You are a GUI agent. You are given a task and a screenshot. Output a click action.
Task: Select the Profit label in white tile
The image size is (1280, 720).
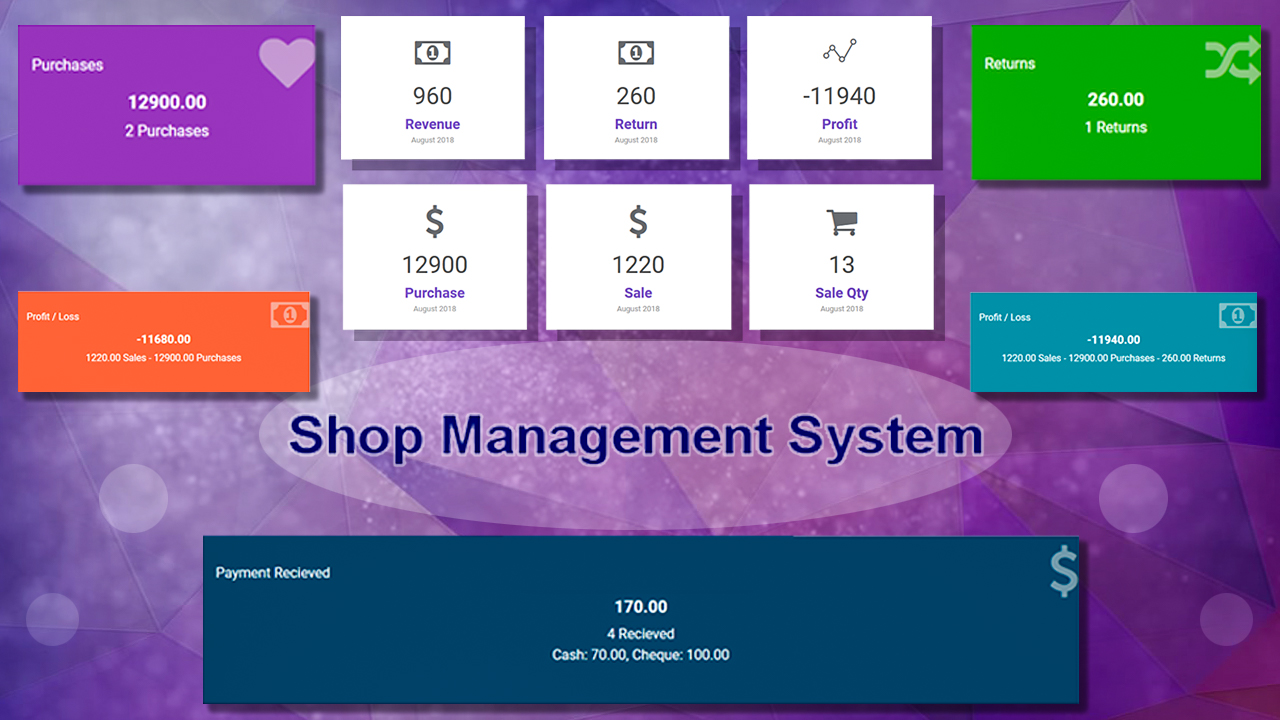click(839, 124)
